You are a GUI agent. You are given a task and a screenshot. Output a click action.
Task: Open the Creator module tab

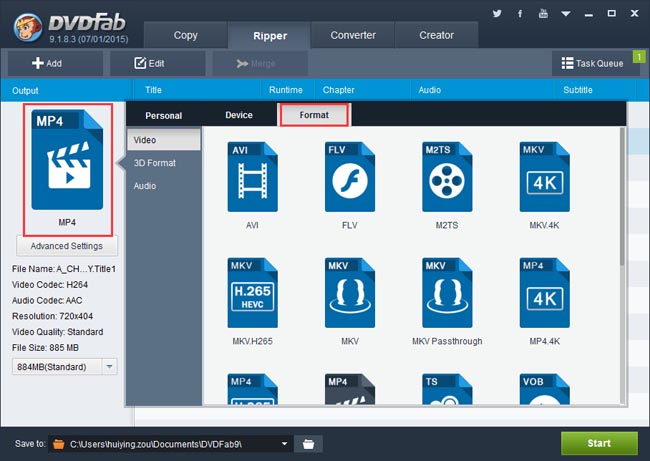pyautogui.click(x=437, y=35)
